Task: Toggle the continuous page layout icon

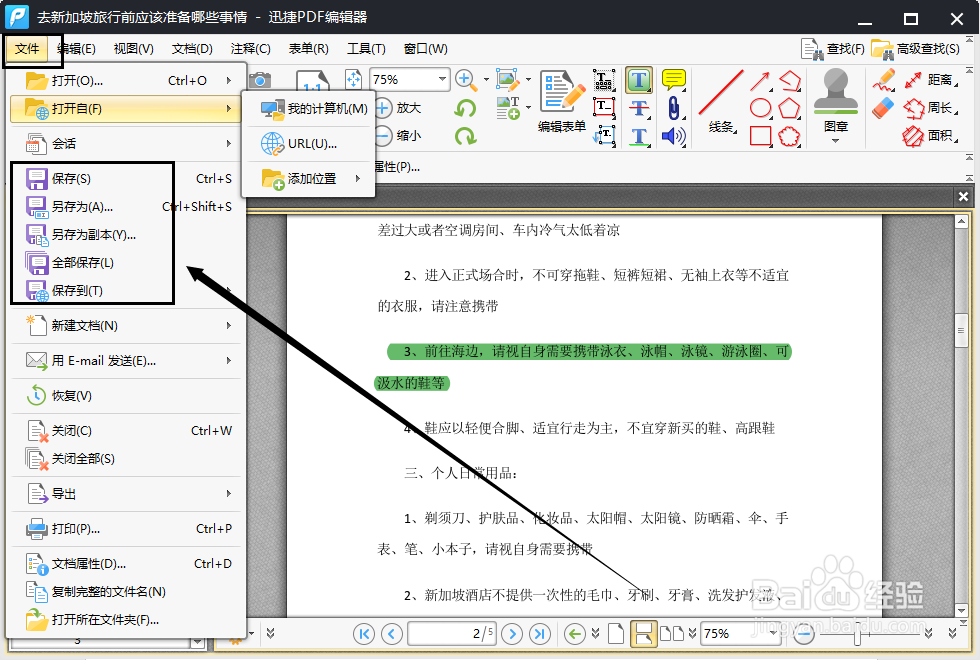Action: (643, 634)
